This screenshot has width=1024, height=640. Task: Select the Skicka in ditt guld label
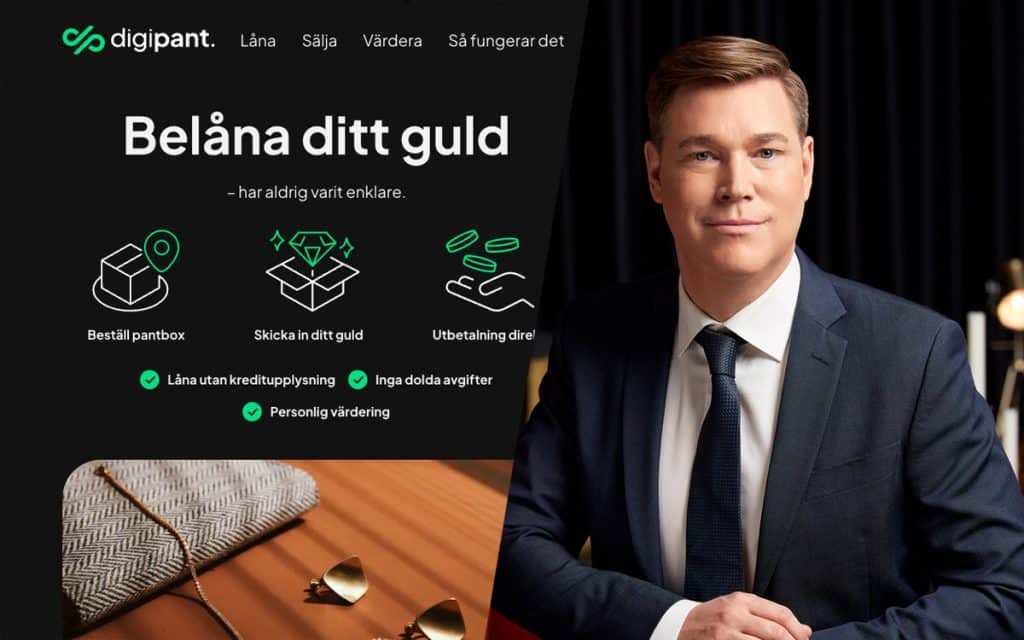pos(308,335)
